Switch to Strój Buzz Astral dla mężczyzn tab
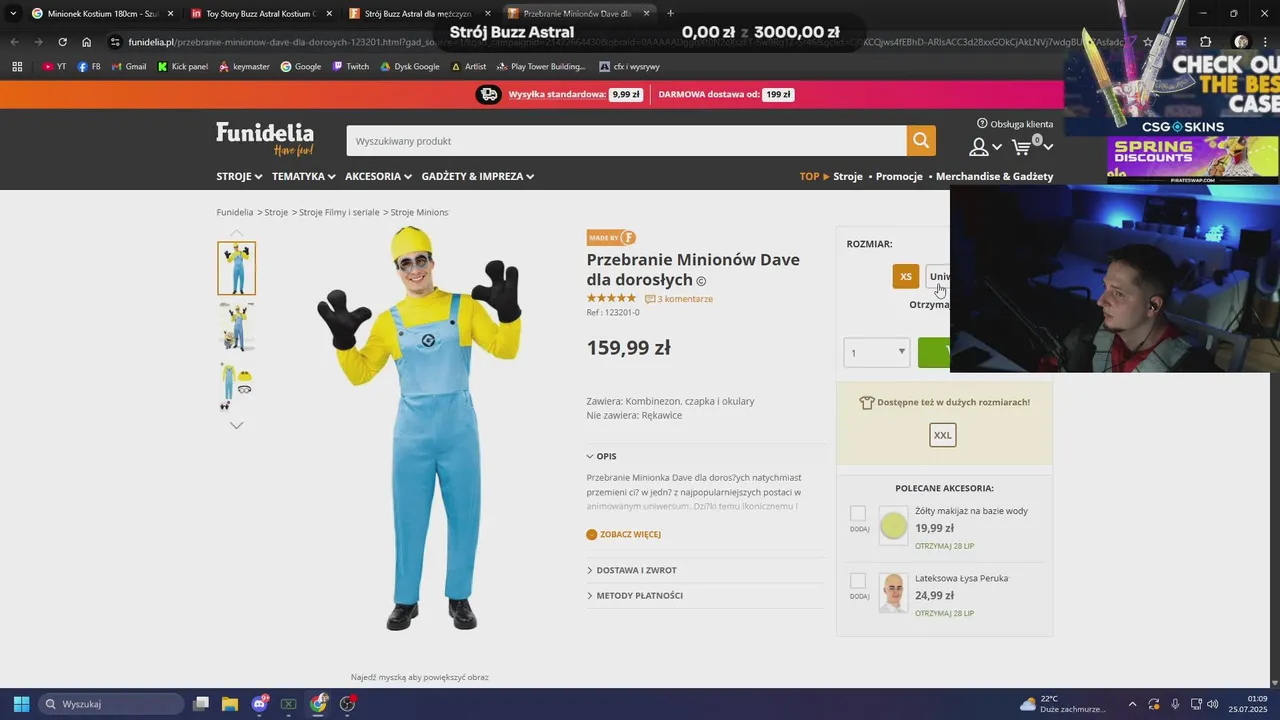This screenshot has height=720, width=1280. (420, 13)
